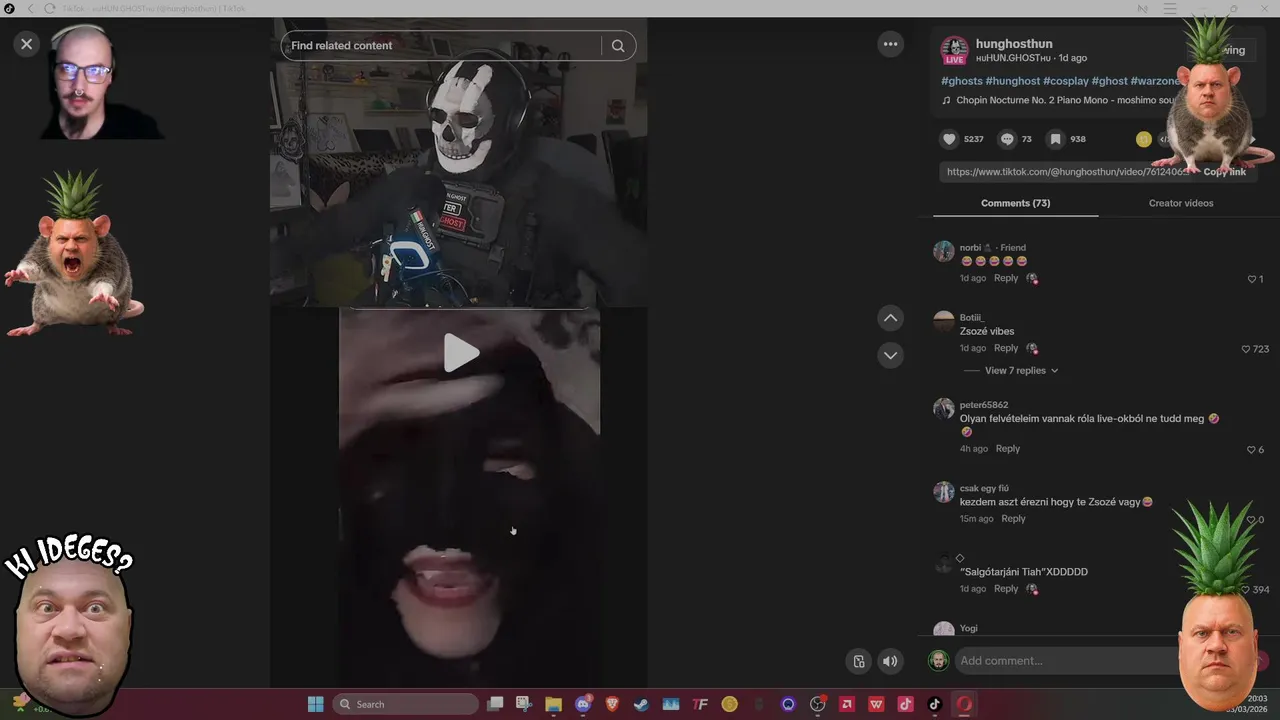
Task: Open the TikTok app from the taskbar
Action: click(935, 704)
